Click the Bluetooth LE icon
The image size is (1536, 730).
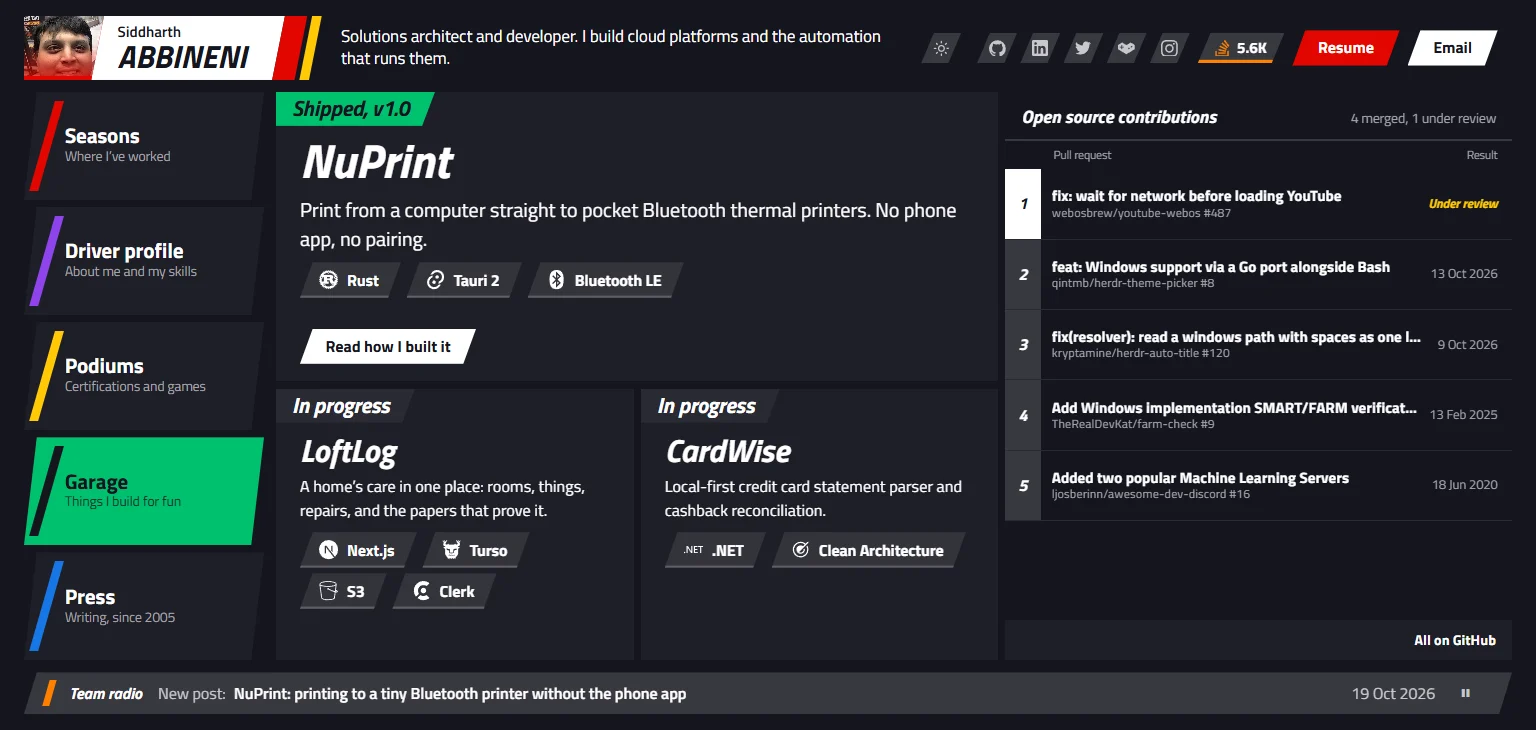pyautogui.click(x=556, y=281)
